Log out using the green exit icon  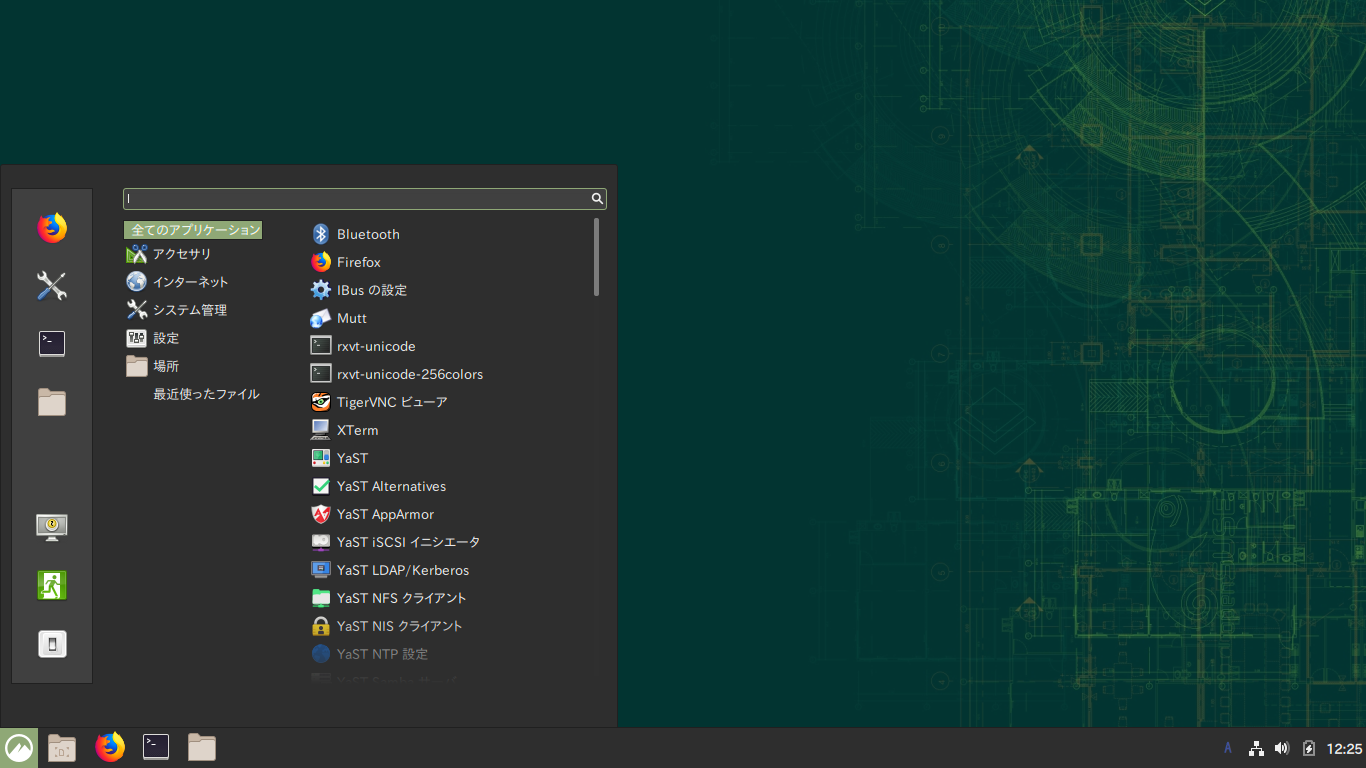[52, 584]
